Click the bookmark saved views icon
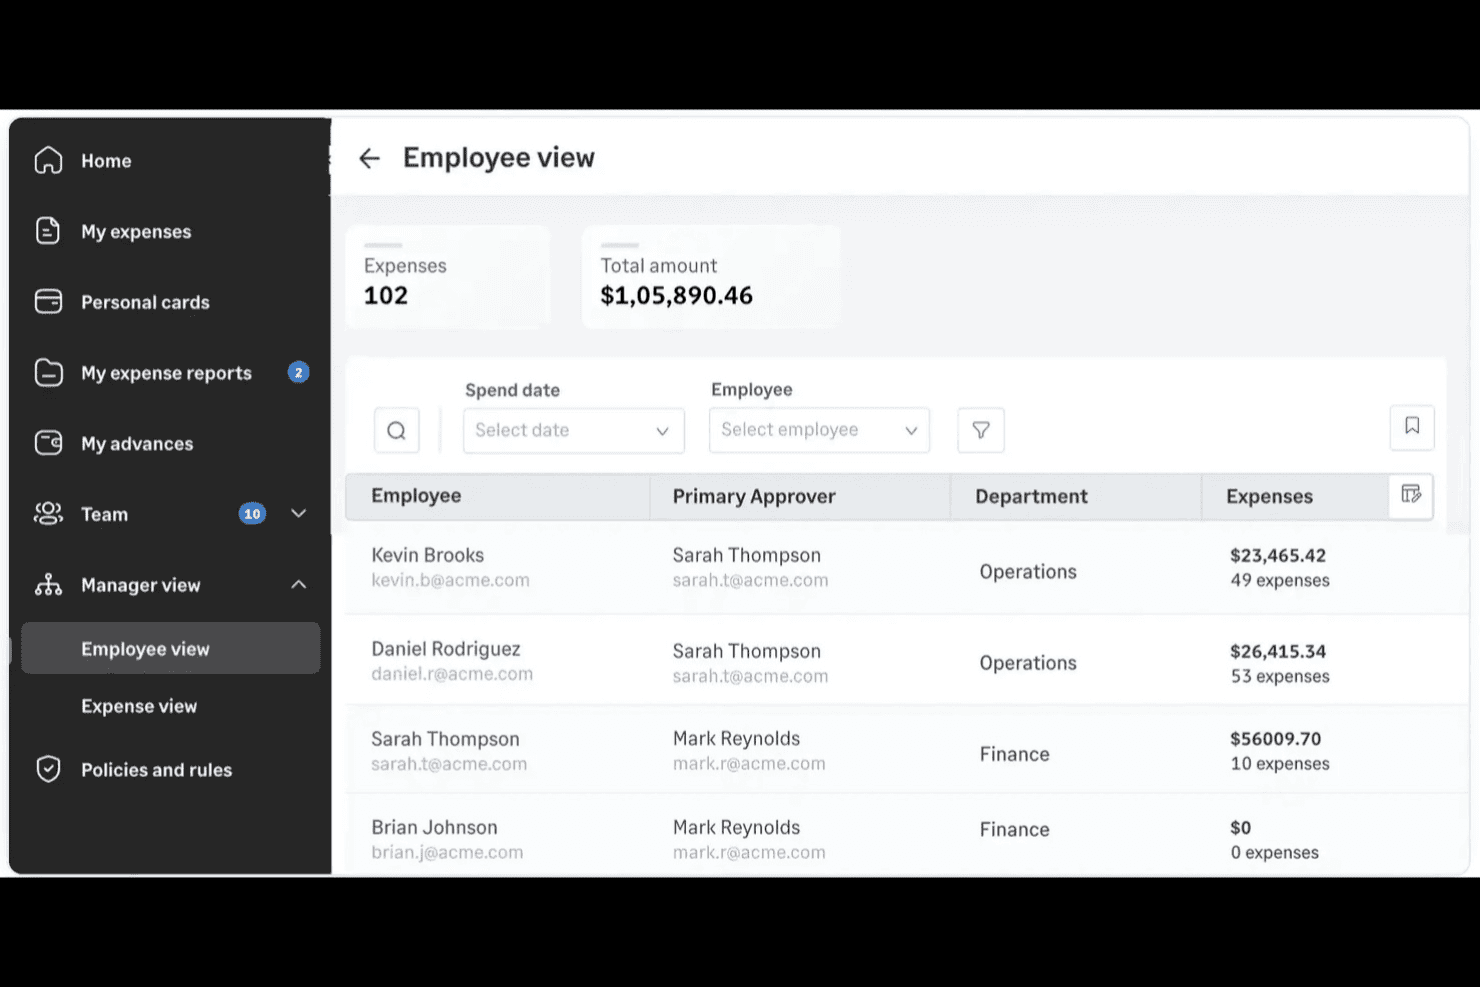 [x=1412, y=427]
